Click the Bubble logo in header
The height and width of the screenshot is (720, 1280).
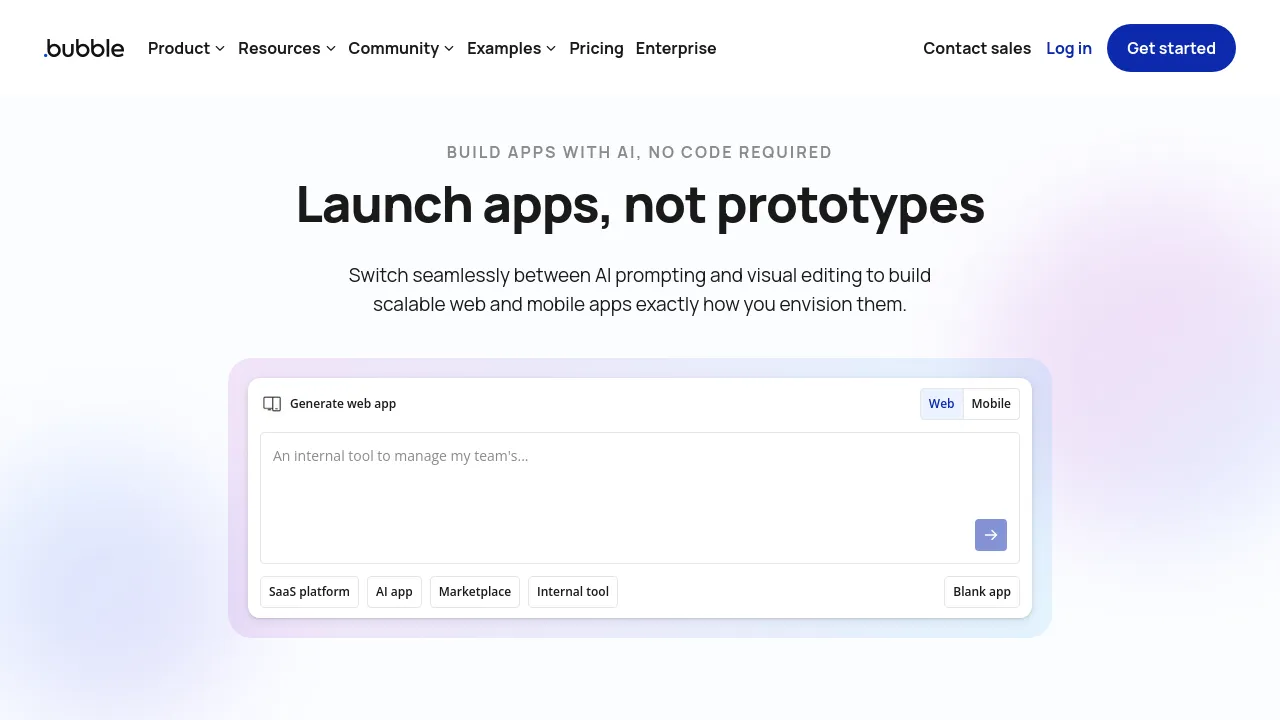coord(84,48)
